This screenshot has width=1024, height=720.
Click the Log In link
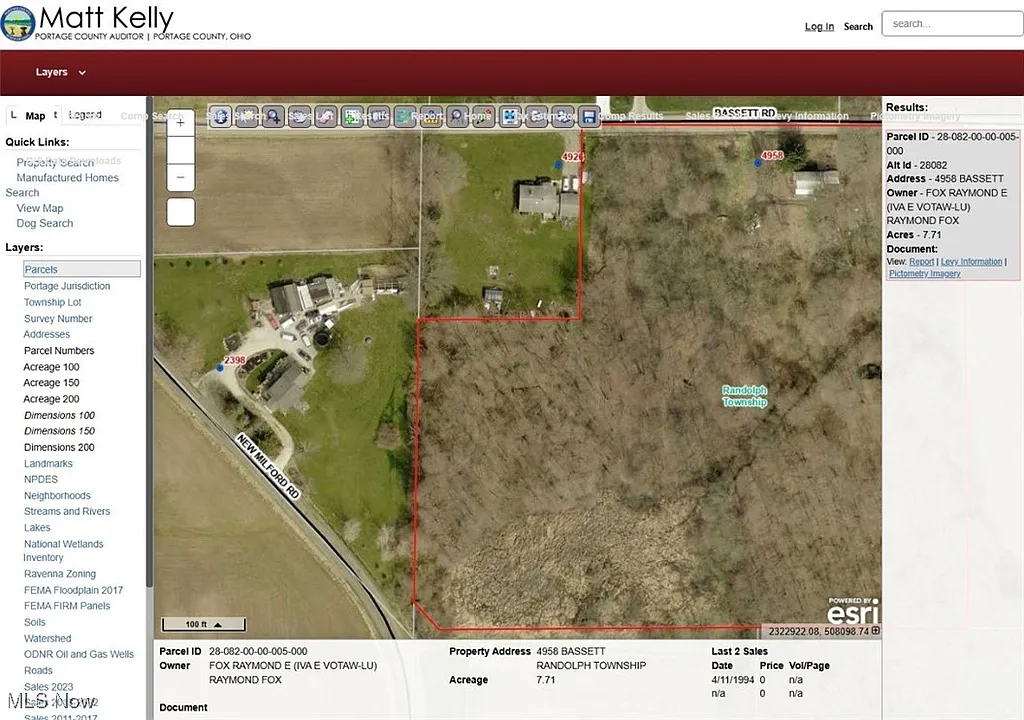pos(819,27)
